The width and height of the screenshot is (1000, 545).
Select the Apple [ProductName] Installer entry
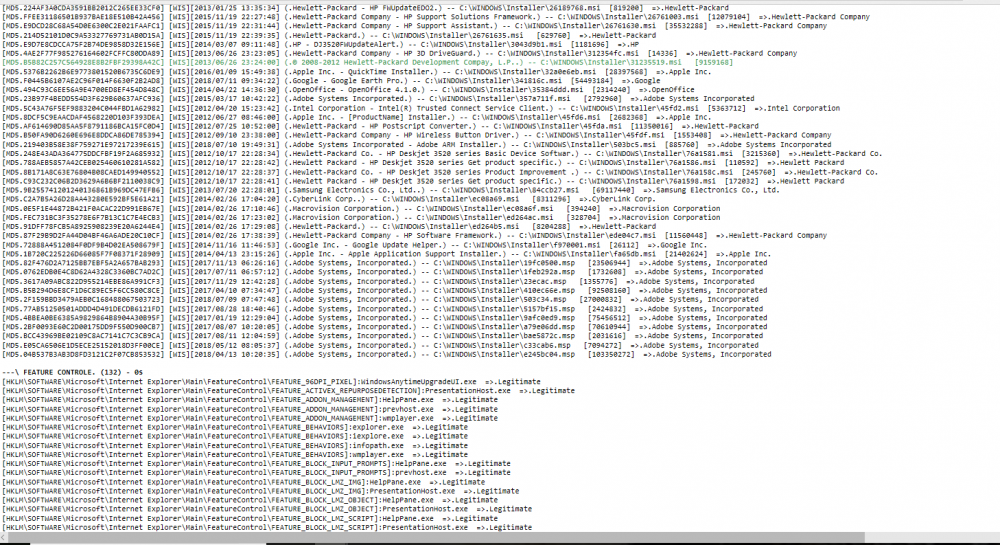(x=357, y=117)
